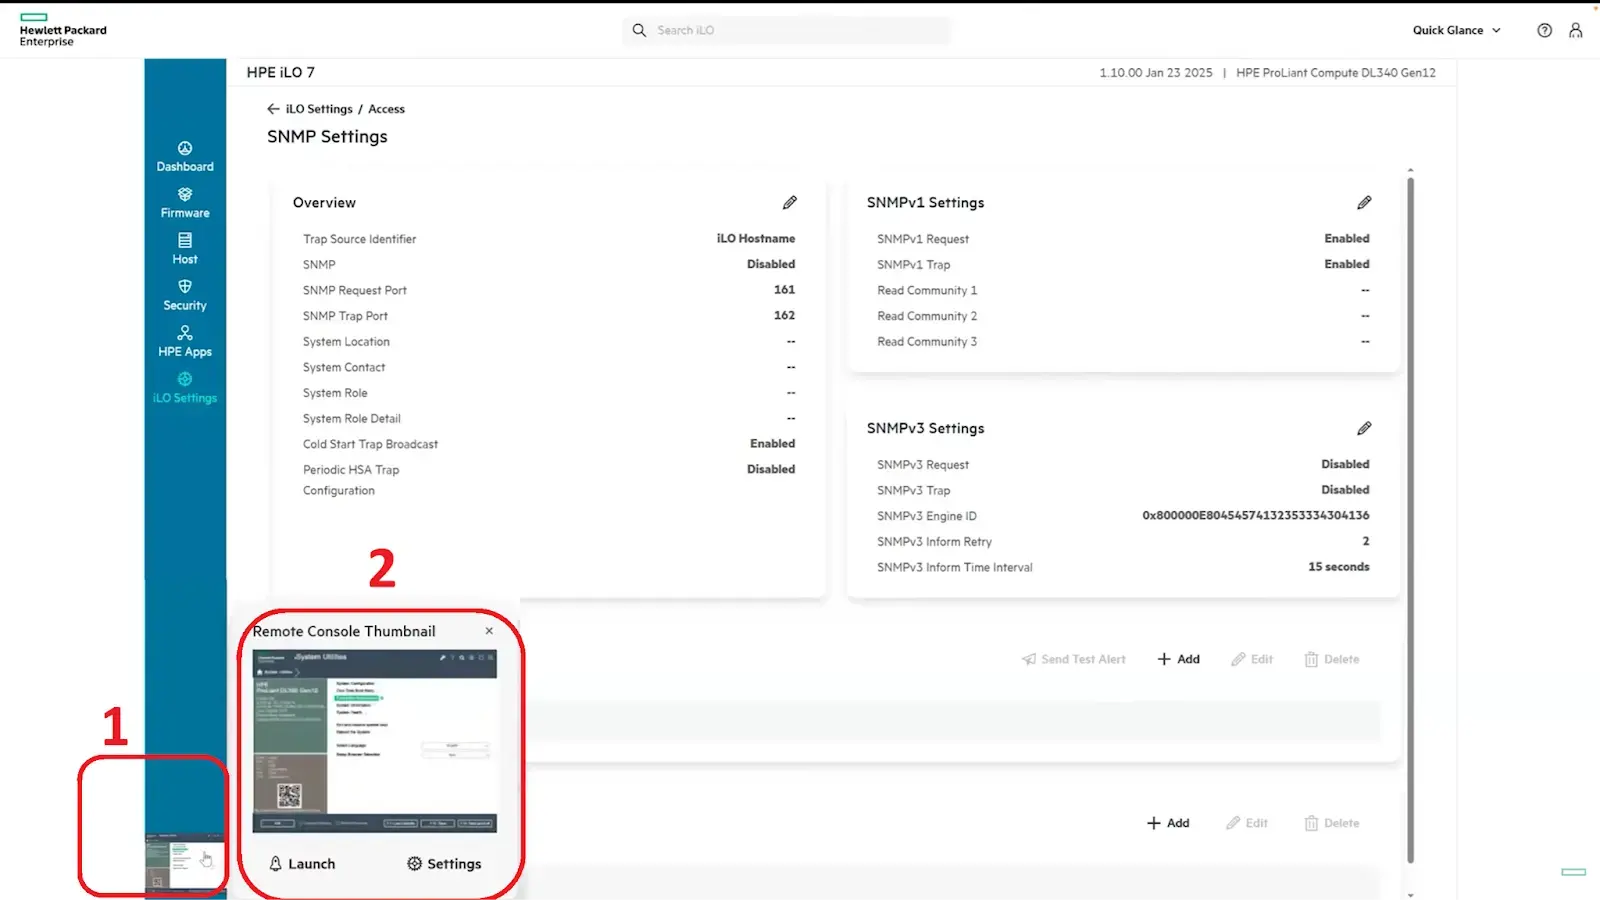Click the SNMP Settings page heading
The width and height of the screenshot is (1600, 900).
pos(327,137)
